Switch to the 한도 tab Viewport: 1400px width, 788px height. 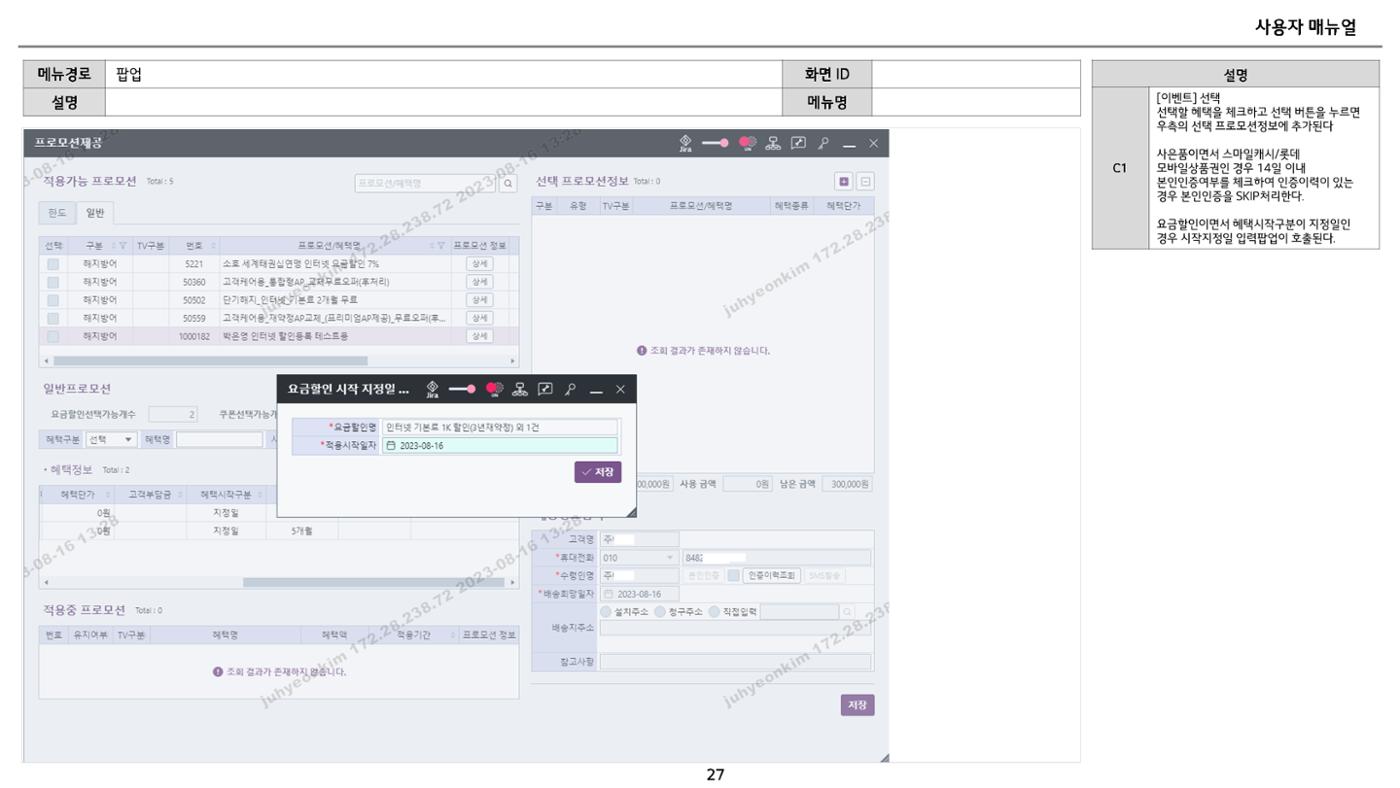(x=59, y=213)
